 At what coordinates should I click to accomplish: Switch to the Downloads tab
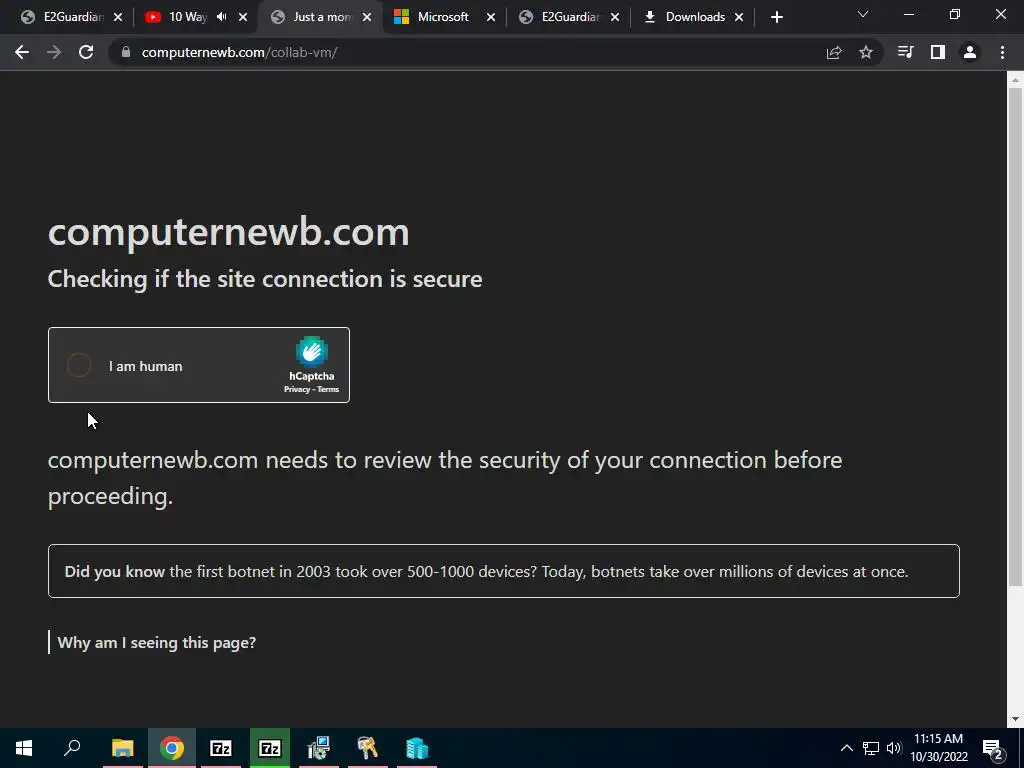694,17
